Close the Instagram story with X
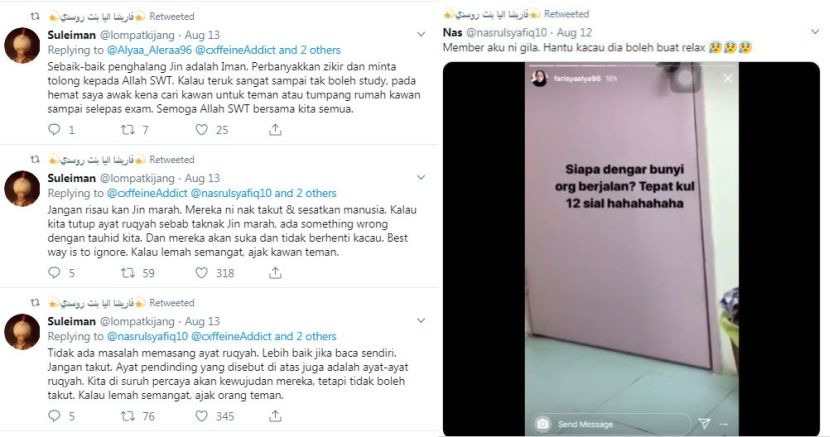The width and height of the screenshot is (830, 437). (x=728, y=78)
